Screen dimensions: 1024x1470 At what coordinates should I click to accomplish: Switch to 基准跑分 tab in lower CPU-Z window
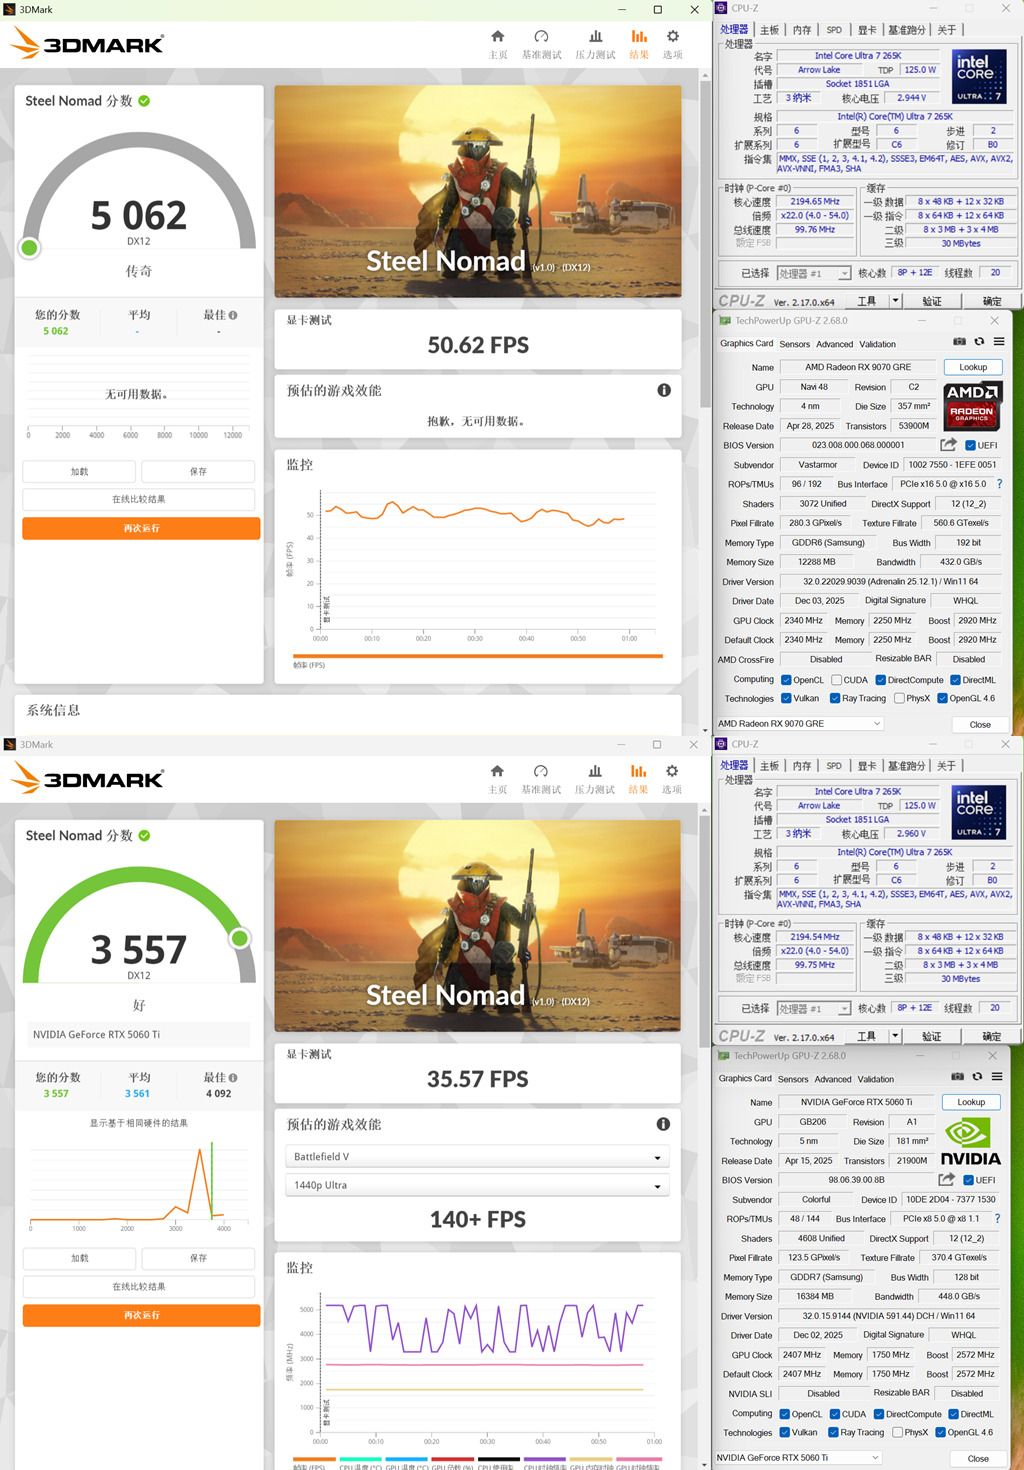pyautogui.click(x=907, y=766)
